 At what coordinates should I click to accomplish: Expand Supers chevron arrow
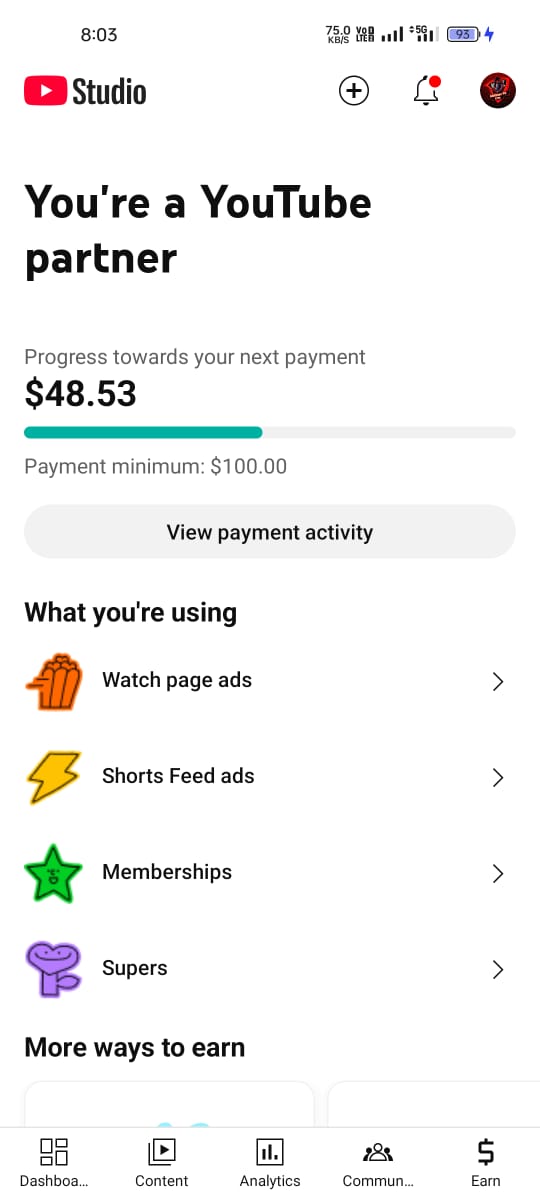(498, 969)
